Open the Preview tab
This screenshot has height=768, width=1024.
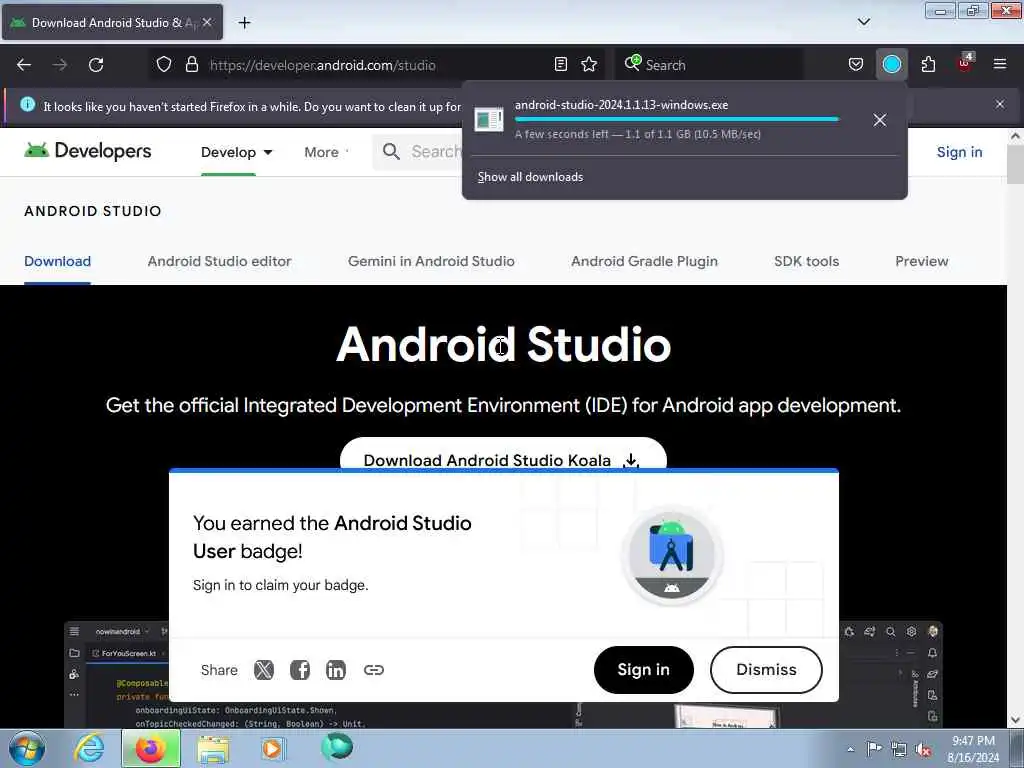[921, 261]
